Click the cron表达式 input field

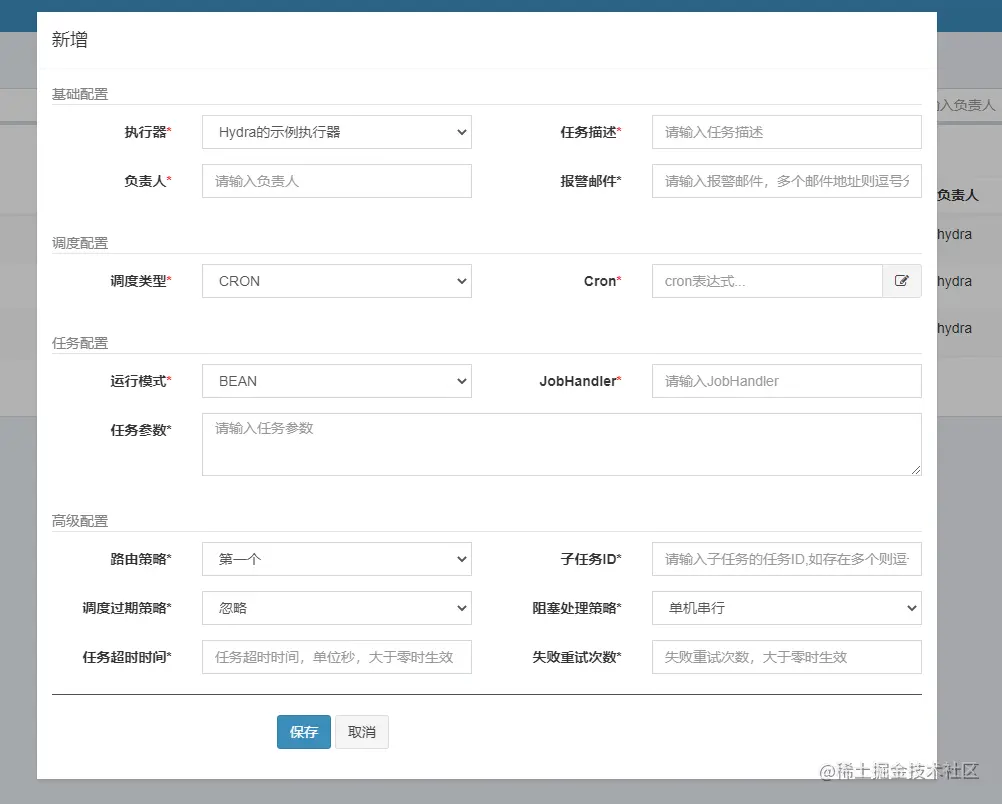click(x=767, y=281)
